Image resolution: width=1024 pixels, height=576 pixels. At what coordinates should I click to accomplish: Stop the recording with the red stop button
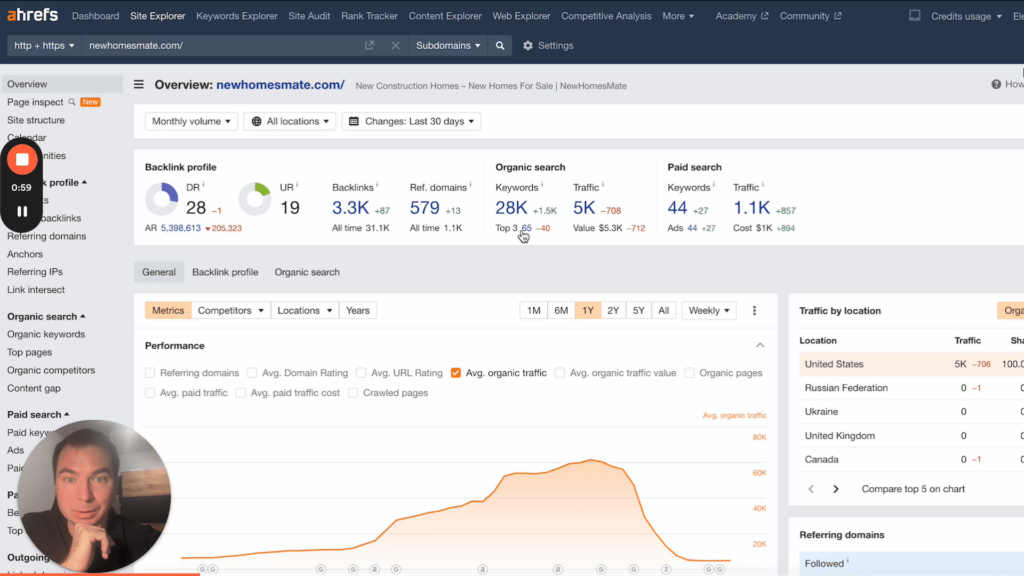coord(21,158)
